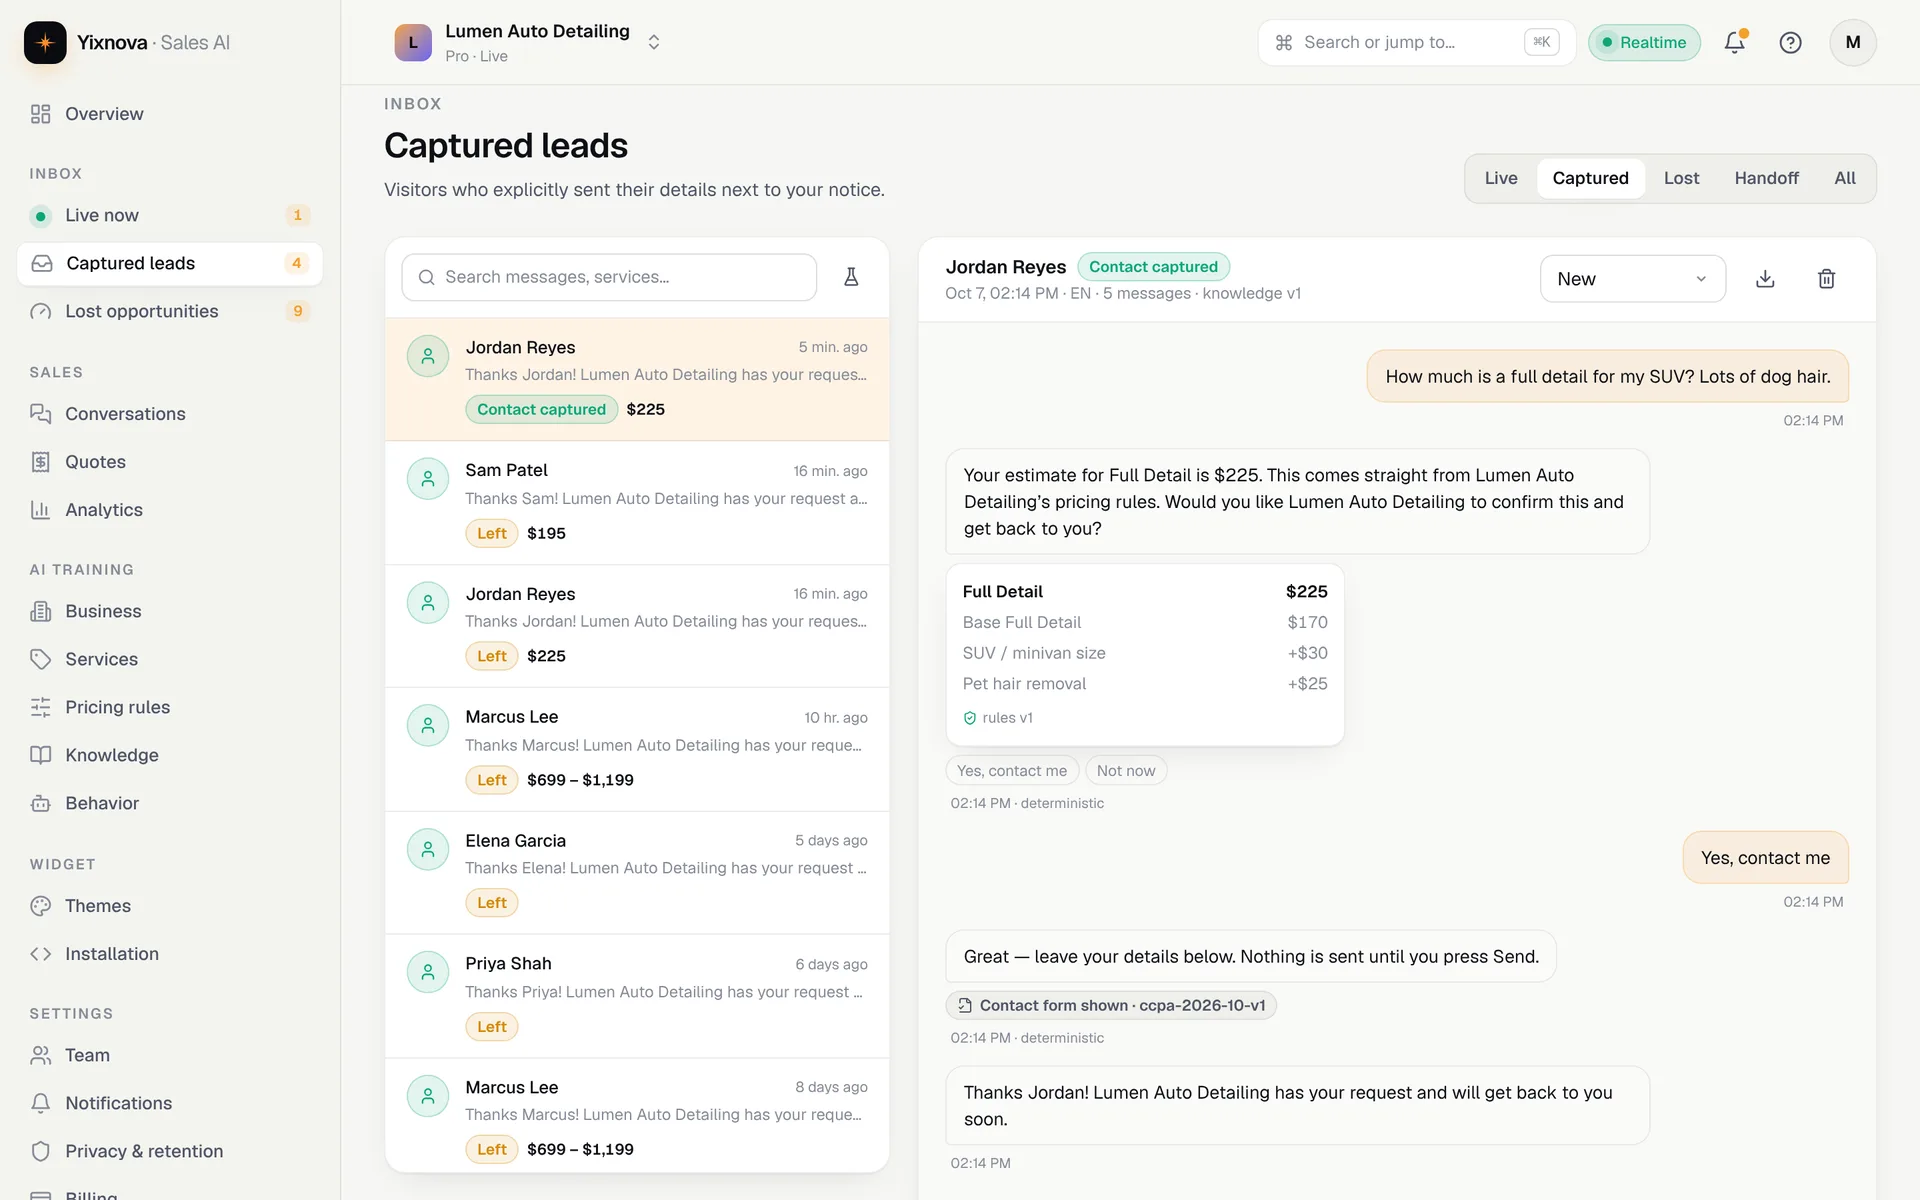Click the Search messages, services field

pos(609,277)
